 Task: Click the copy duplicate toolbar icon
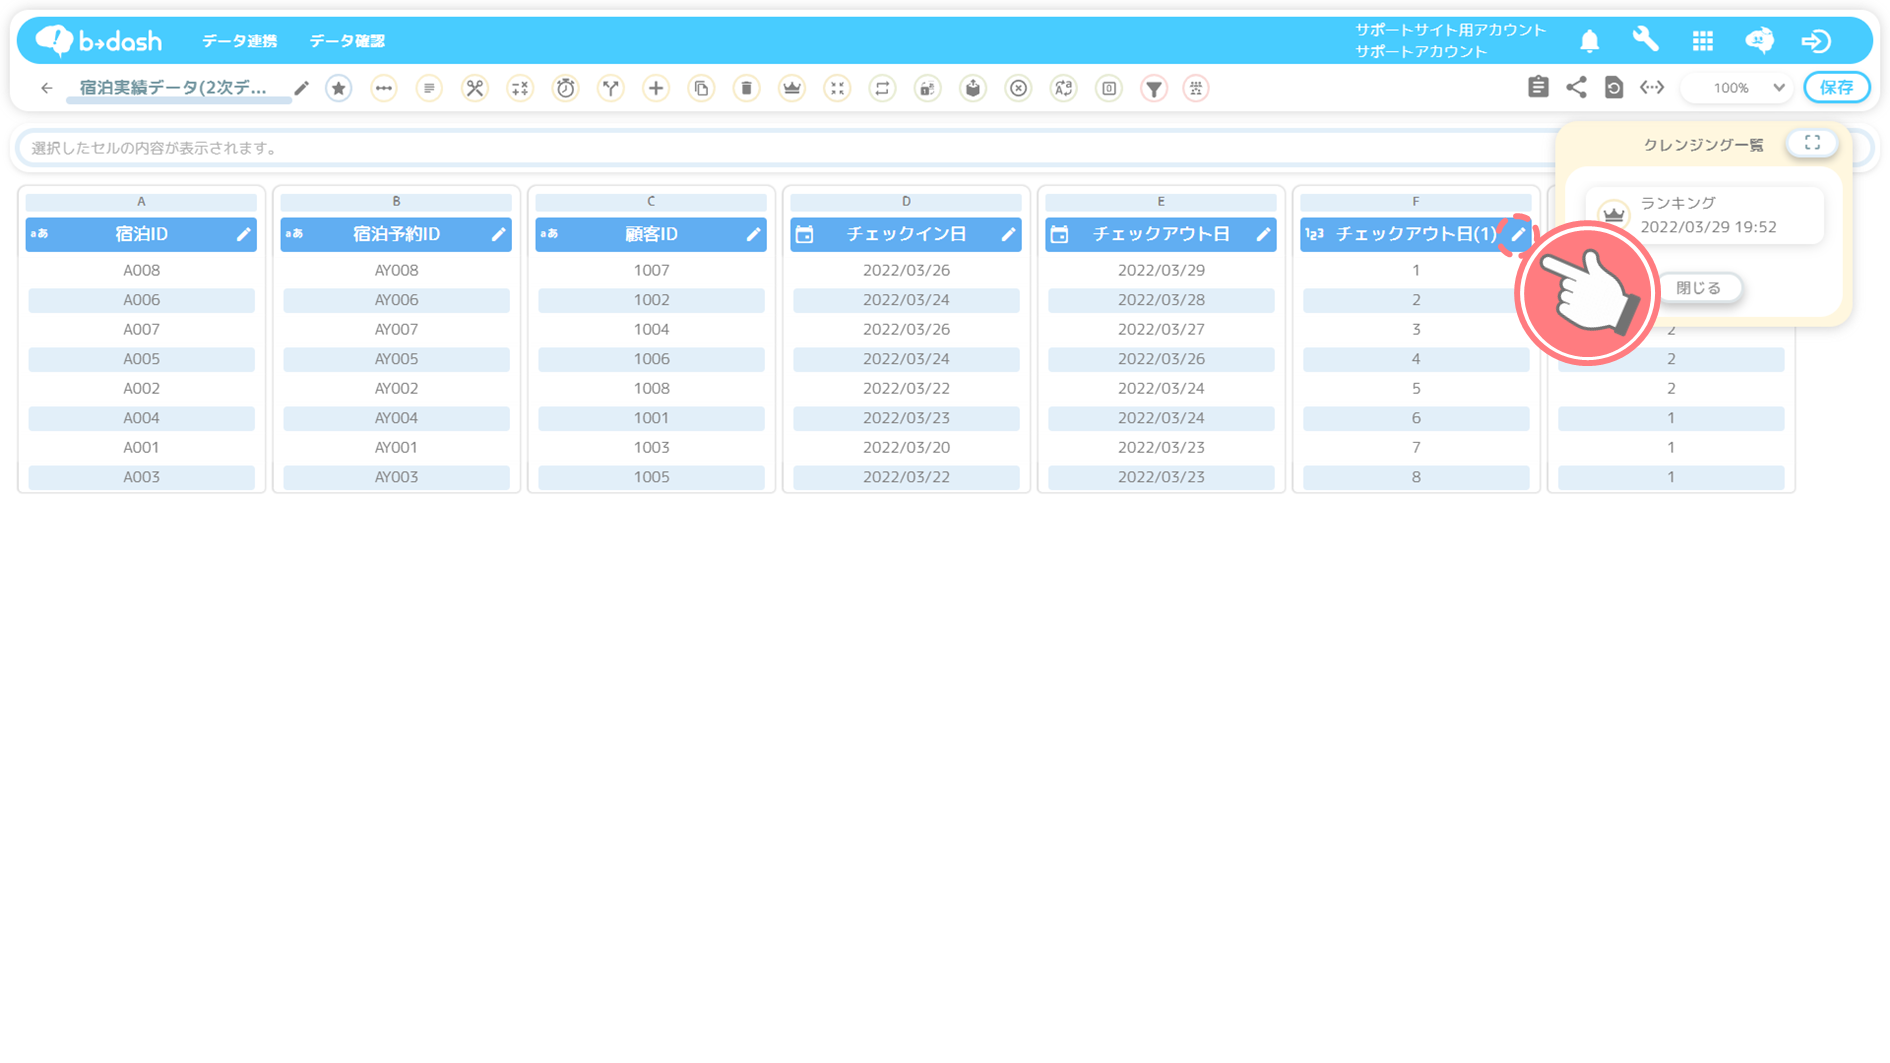[x=702, y=88]
